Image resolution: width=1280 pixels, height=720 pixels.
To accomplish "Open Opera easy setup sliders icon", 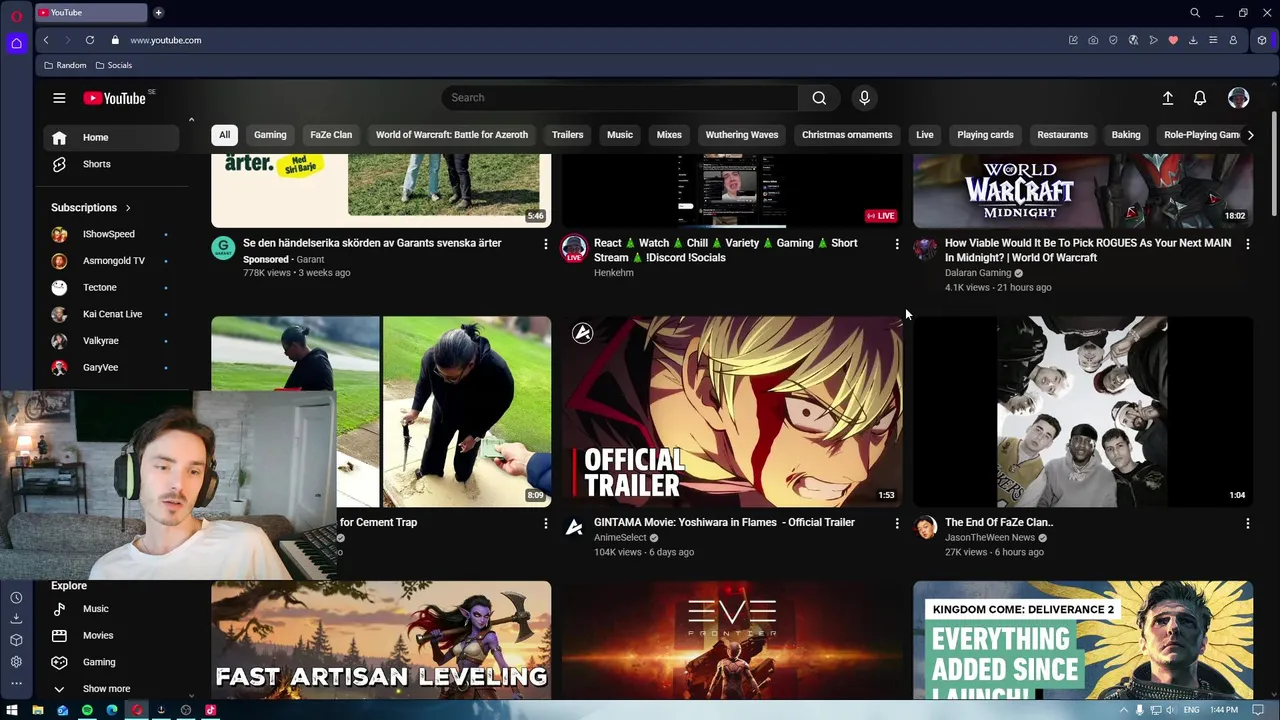I will (1213, 40).
